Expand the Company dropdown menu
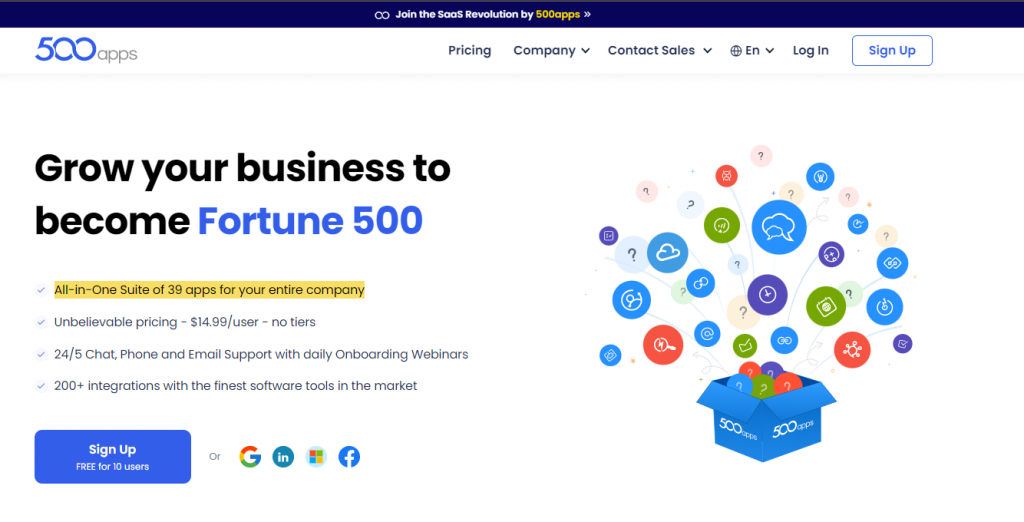Viewport: 1024px width, 522px height. [551, 51]
